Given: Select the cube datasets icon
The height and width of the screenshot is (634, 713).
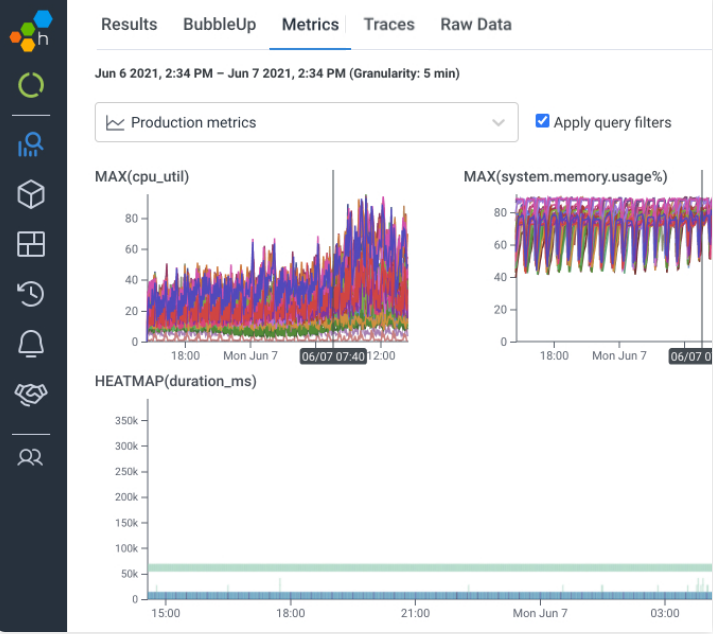Looking at the screenshot, I should point(31,195).
